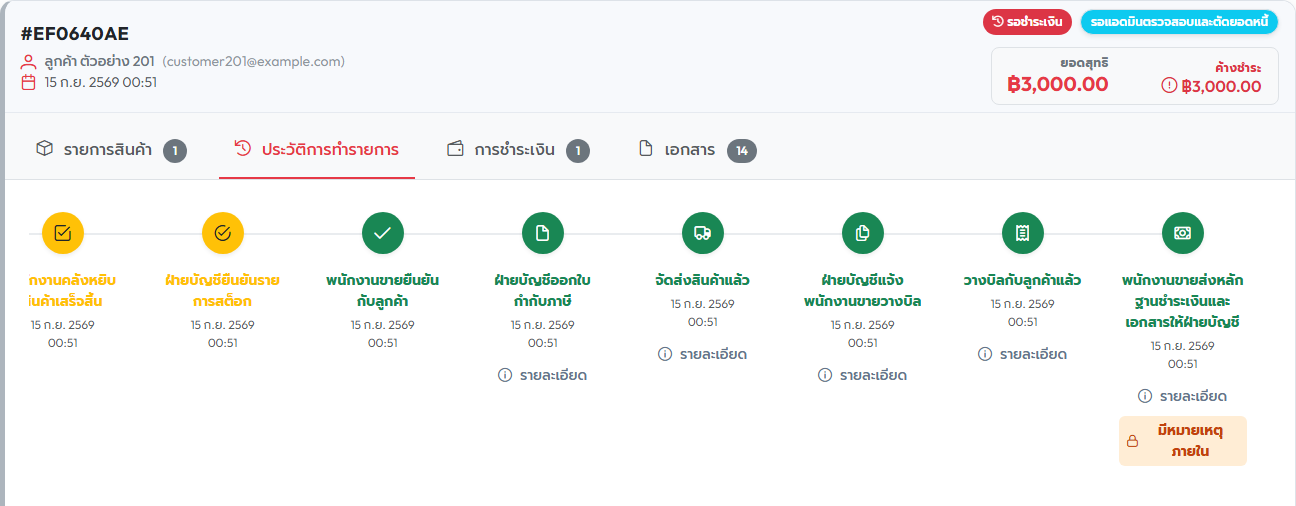The height and width of the screenshot is (506, 1296).
Task: Click the box icon beside รายการสินค้า
Action: click(44, 149)
